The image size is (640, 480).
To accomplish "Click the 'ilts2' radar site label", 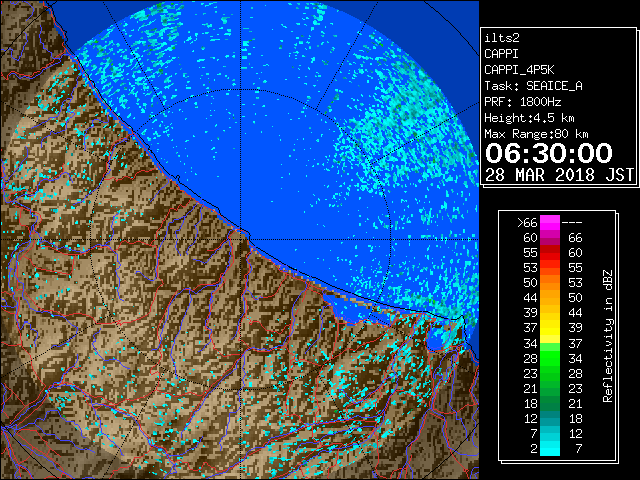I will tap(502, 38).
